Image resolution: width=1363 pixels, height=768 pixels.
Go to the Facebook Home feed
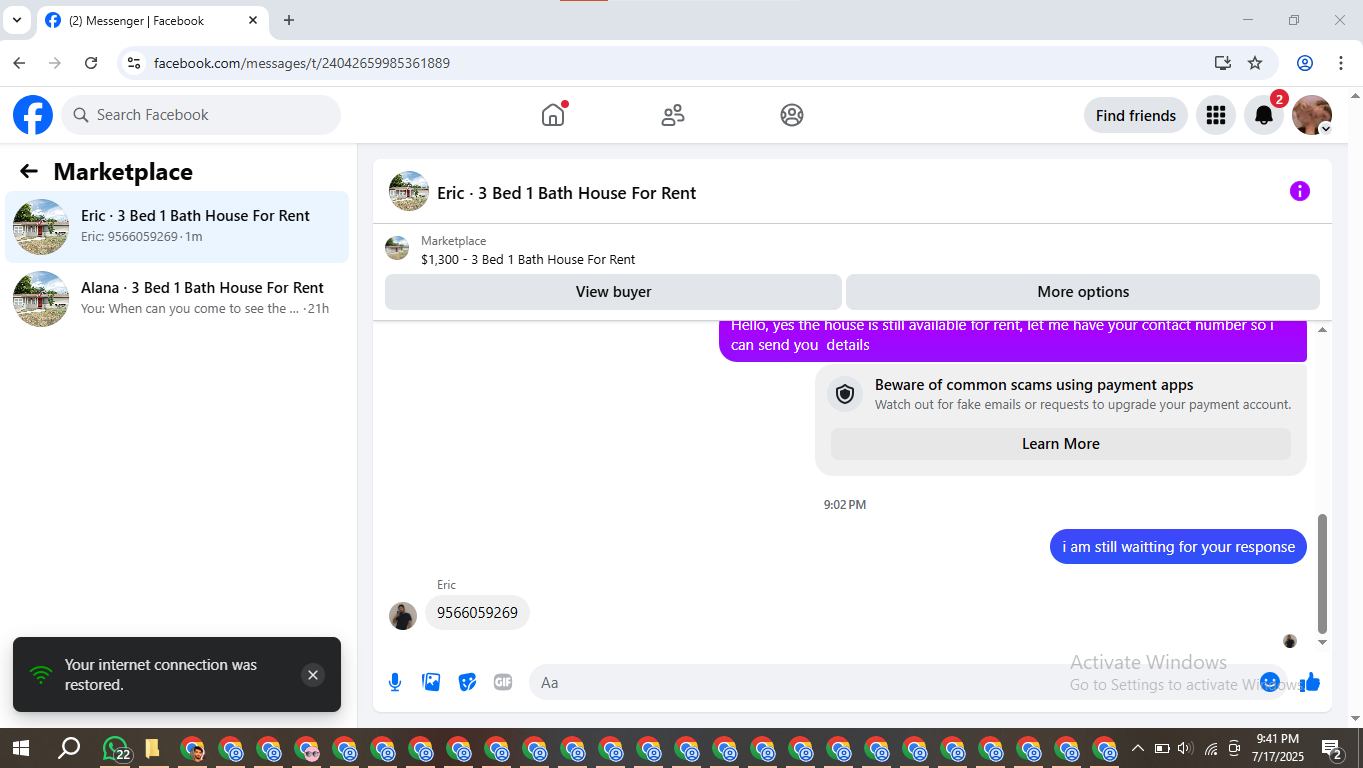click(x=553, y=115)
